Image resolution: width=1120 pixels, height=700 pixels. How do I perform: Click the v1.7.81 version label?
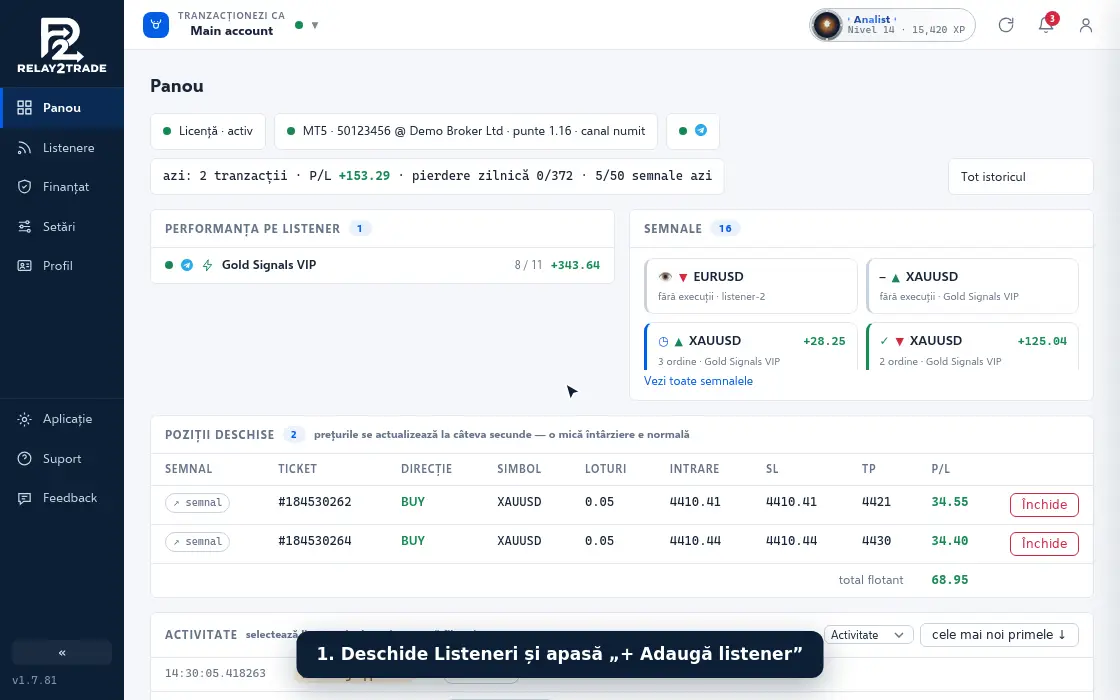(x=34, y=680)
